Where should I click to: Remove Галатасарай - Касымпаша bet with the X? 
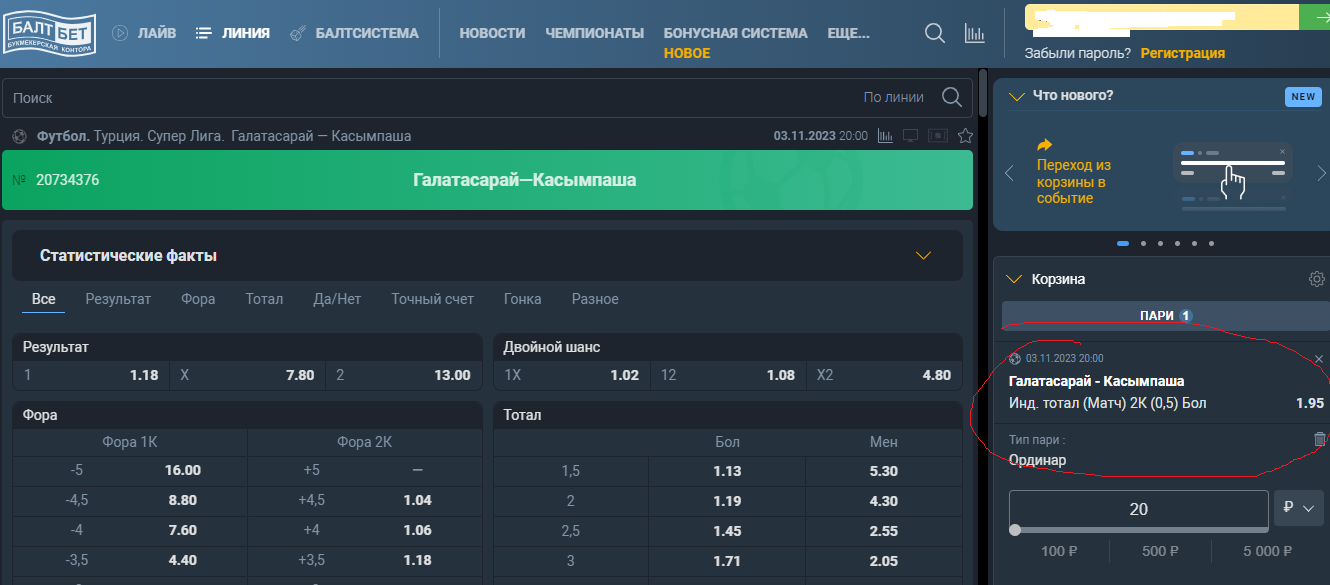[1318, 359]
